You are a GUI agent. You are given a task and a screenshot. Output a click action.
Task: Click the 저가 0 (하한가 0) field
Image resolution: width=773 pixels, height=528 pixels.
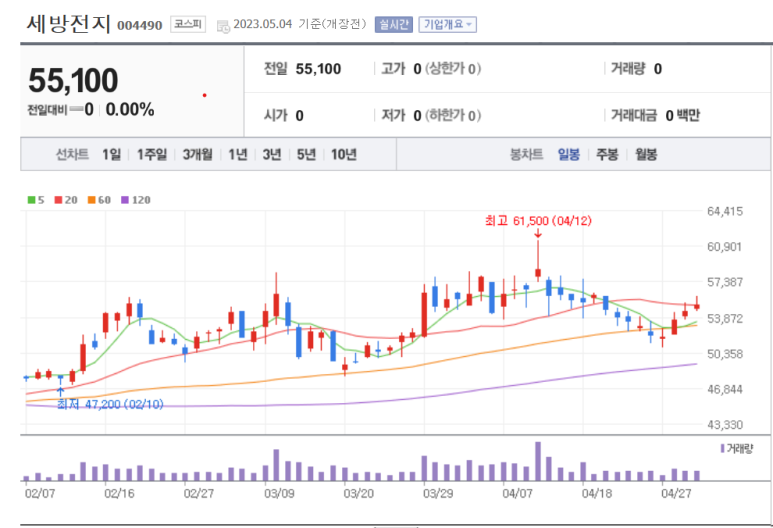pos(431,115)
